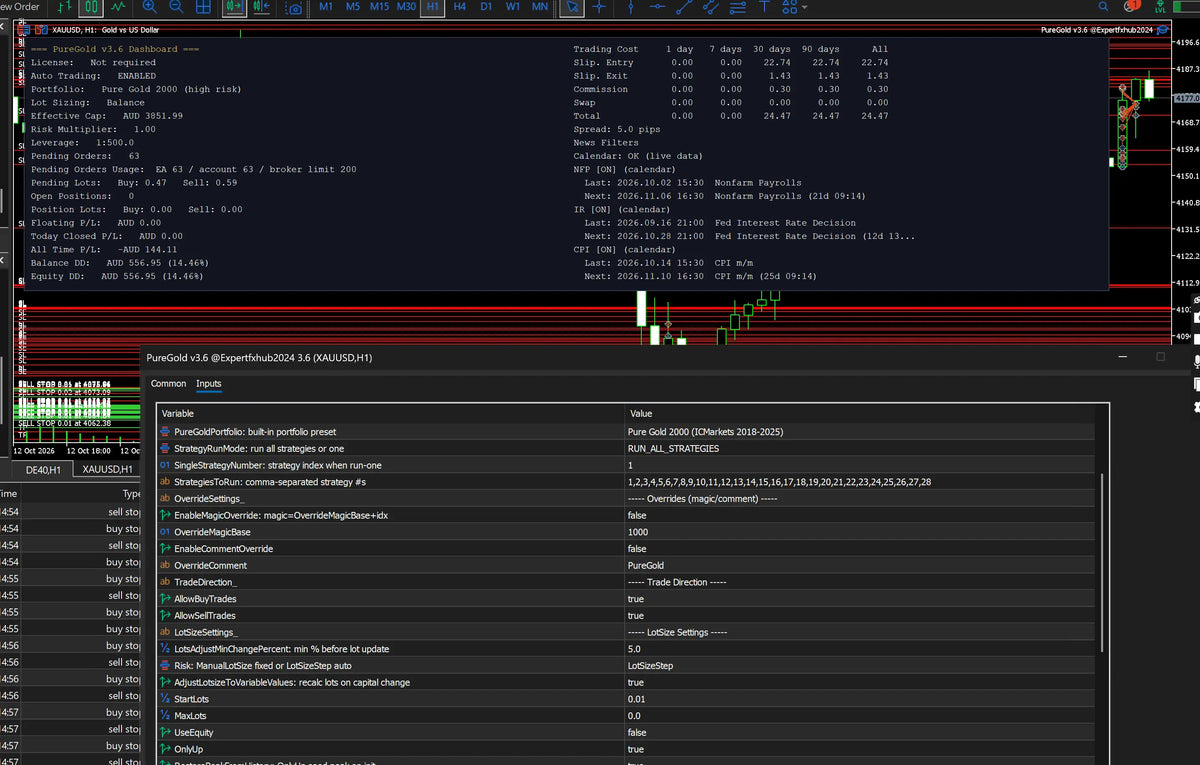Switch to the Common tab in PureGold dialog
Viewport: 1200px width, 765px height.
point(168,384)
